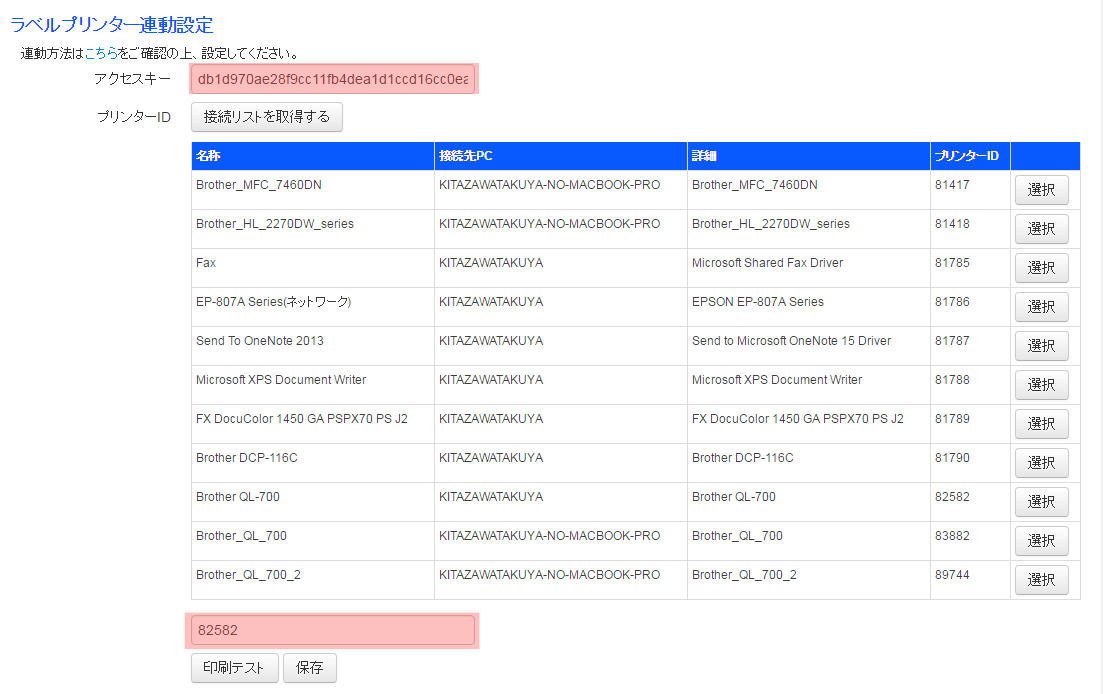Select Brother_QL_700 ID 83882 via 選択

point(1041,541)
